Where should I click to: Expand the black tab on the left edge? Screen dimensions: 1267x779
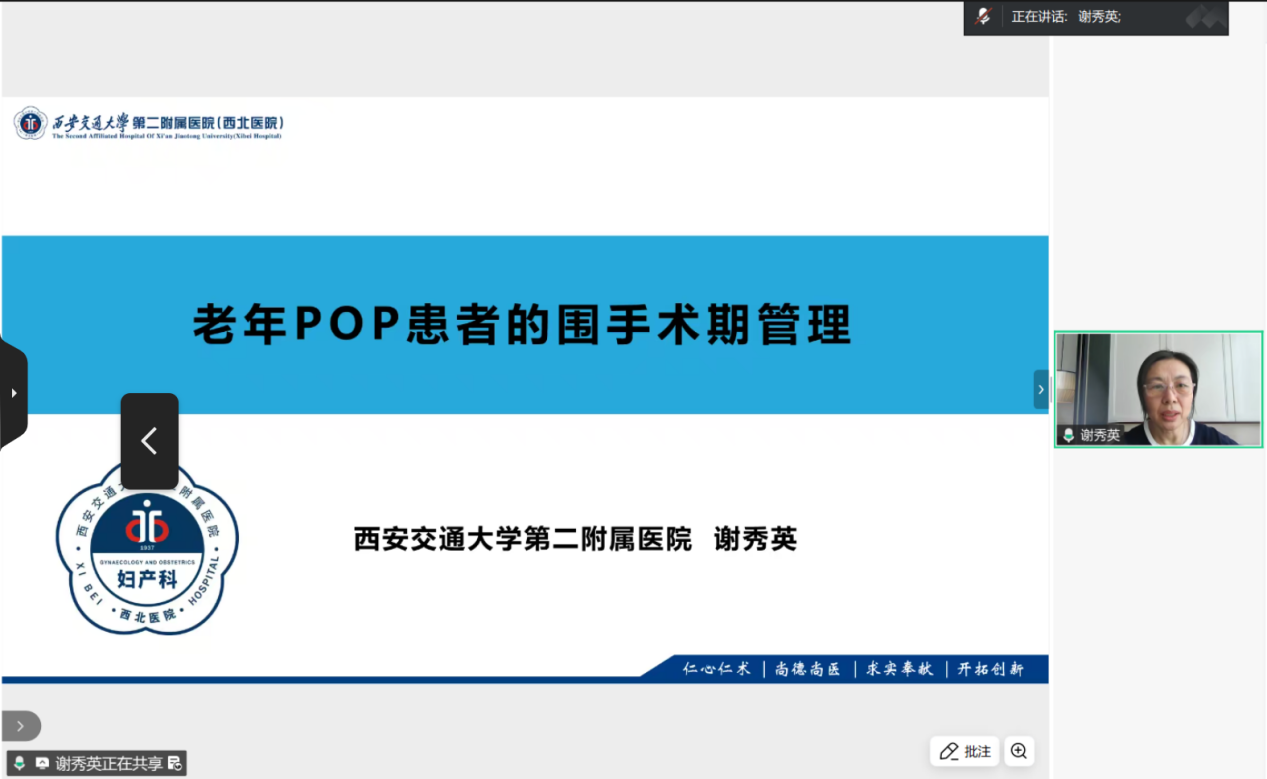(14, 393)
